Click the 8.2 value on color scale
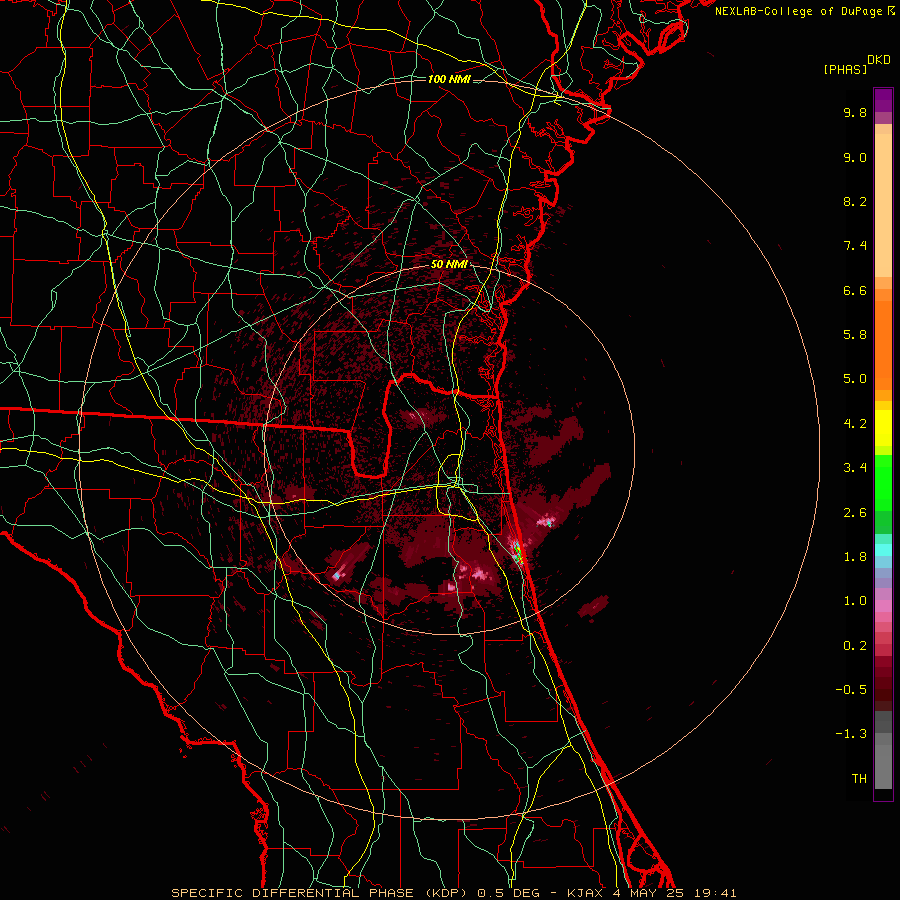 tap(855, 201)
